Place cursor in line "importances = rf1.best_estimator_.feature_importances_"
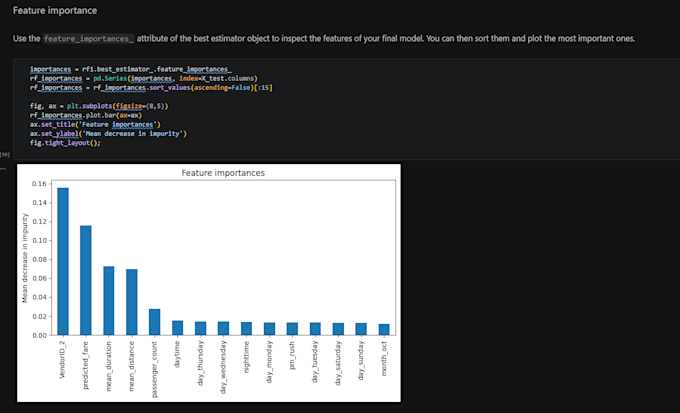The height and width of the screenshot is (413, 680). click(131, 69)
